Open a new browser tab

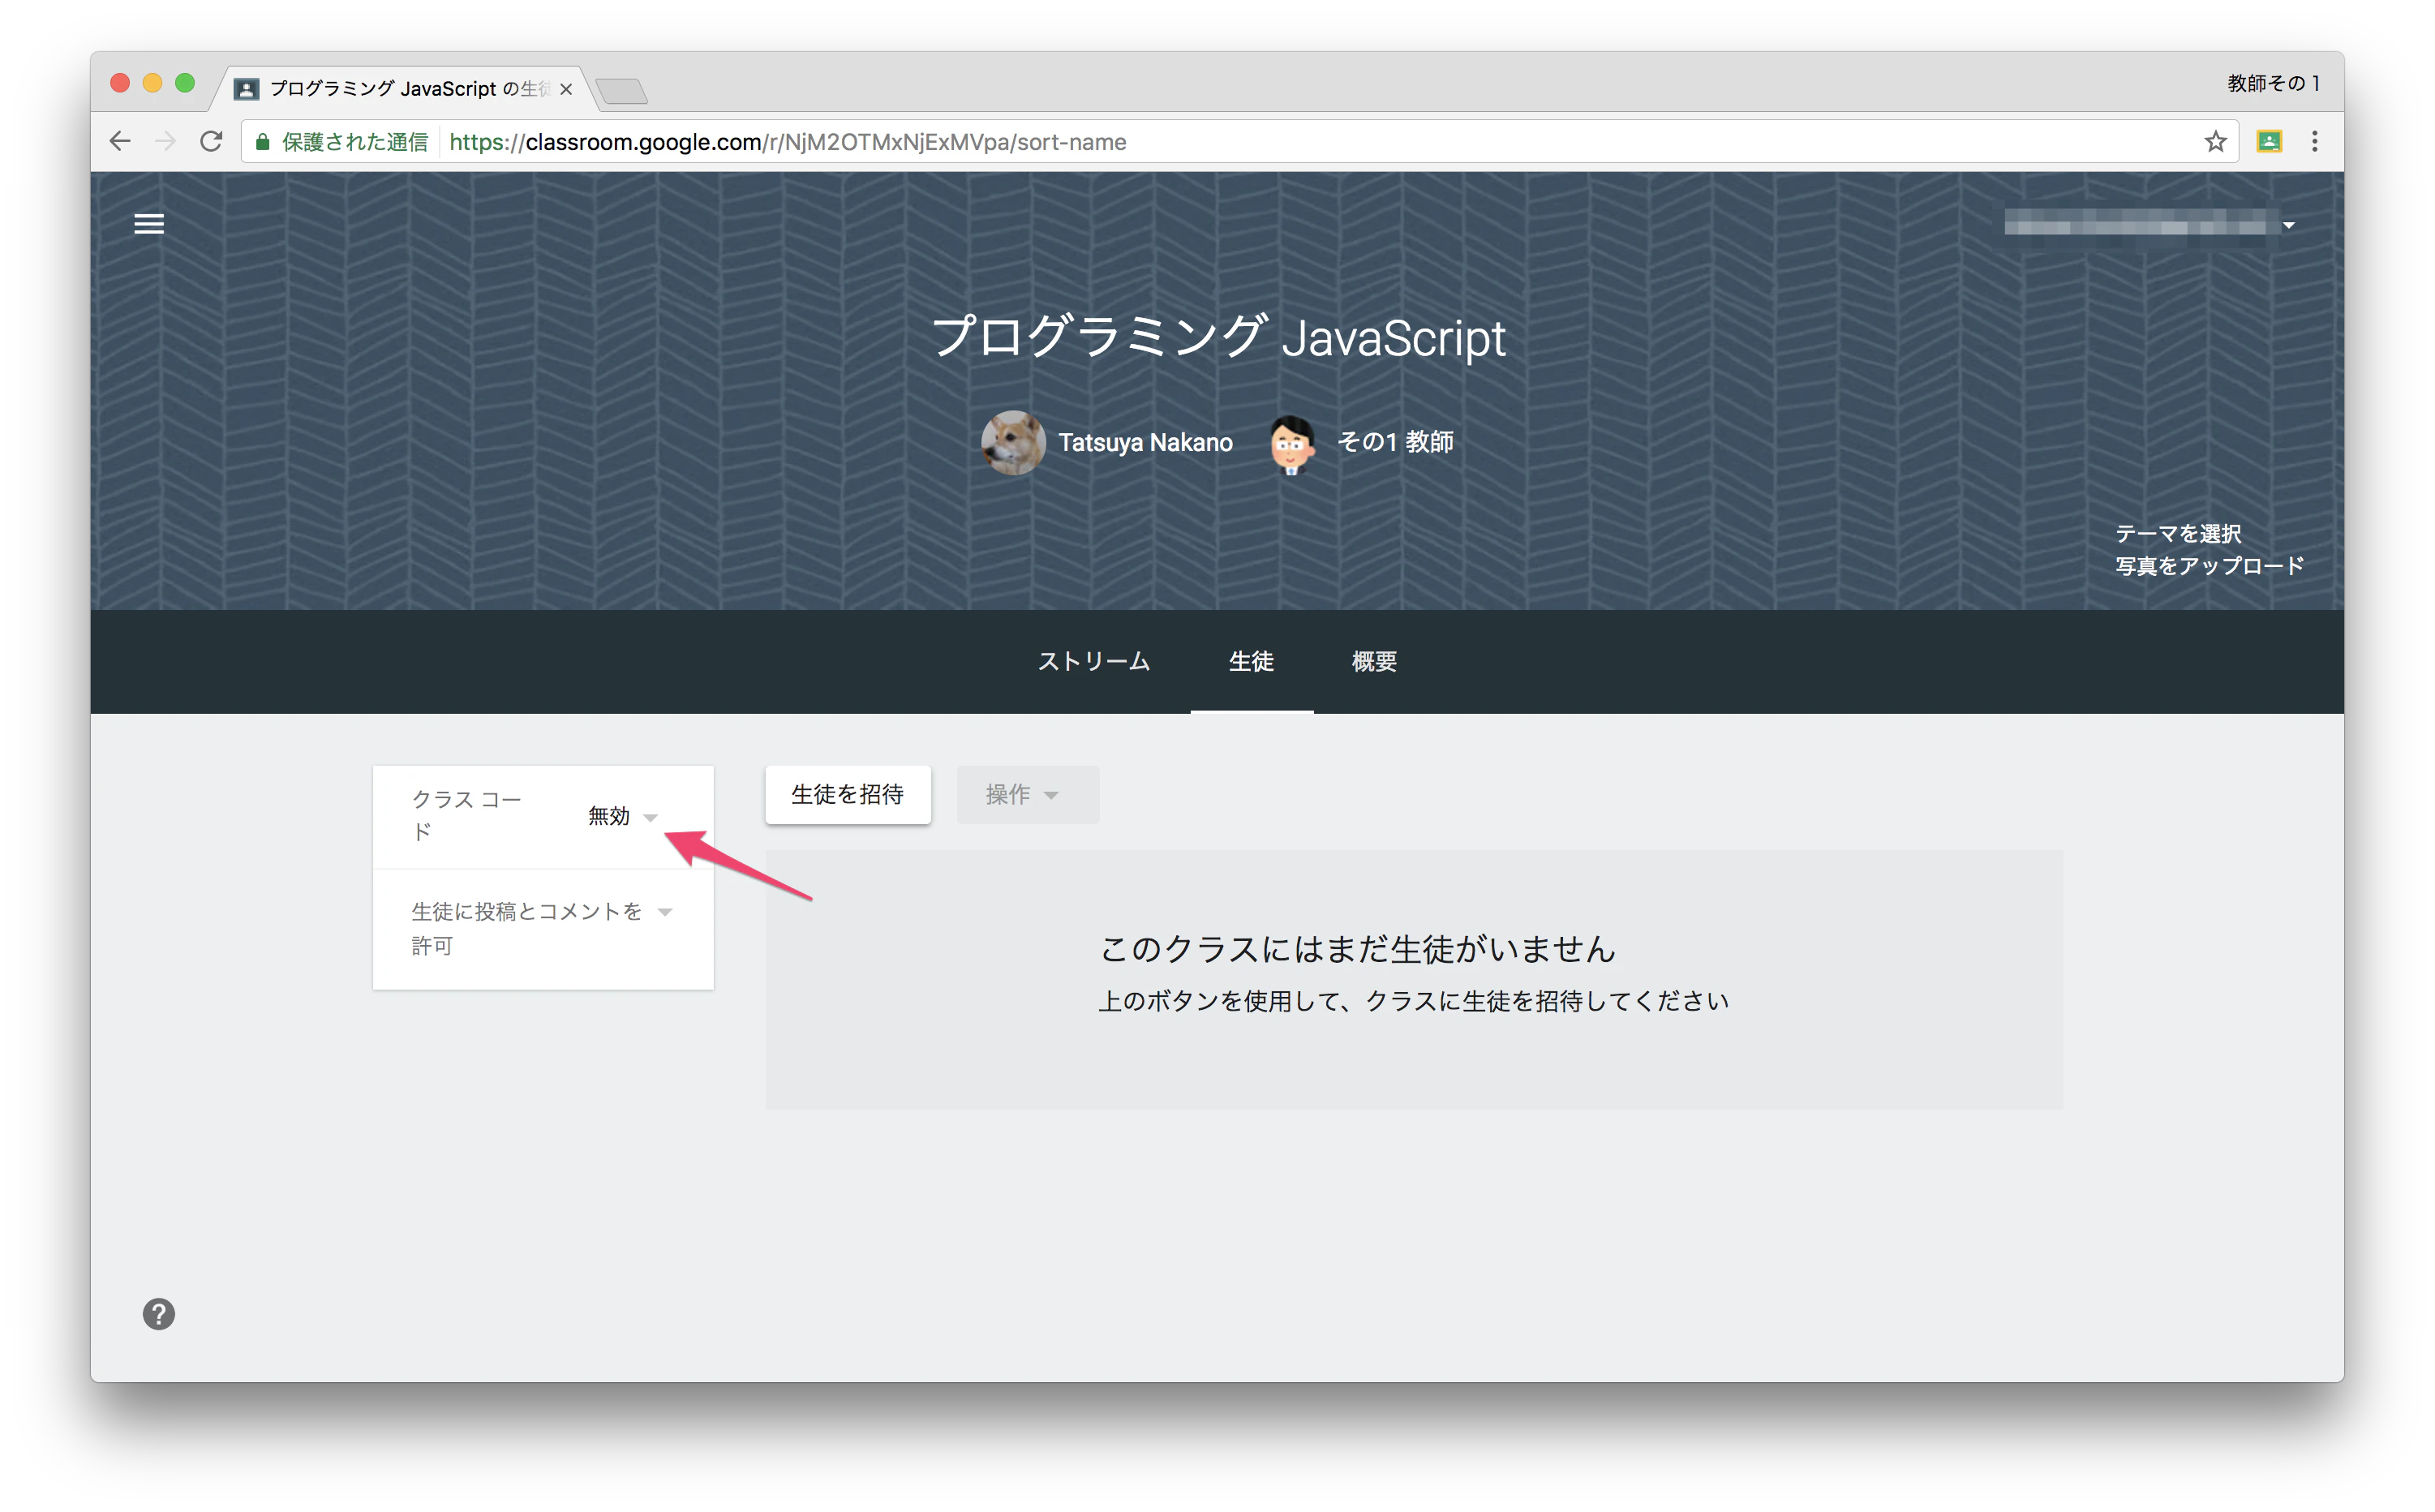pyautogui.click(x=622, y=91)
